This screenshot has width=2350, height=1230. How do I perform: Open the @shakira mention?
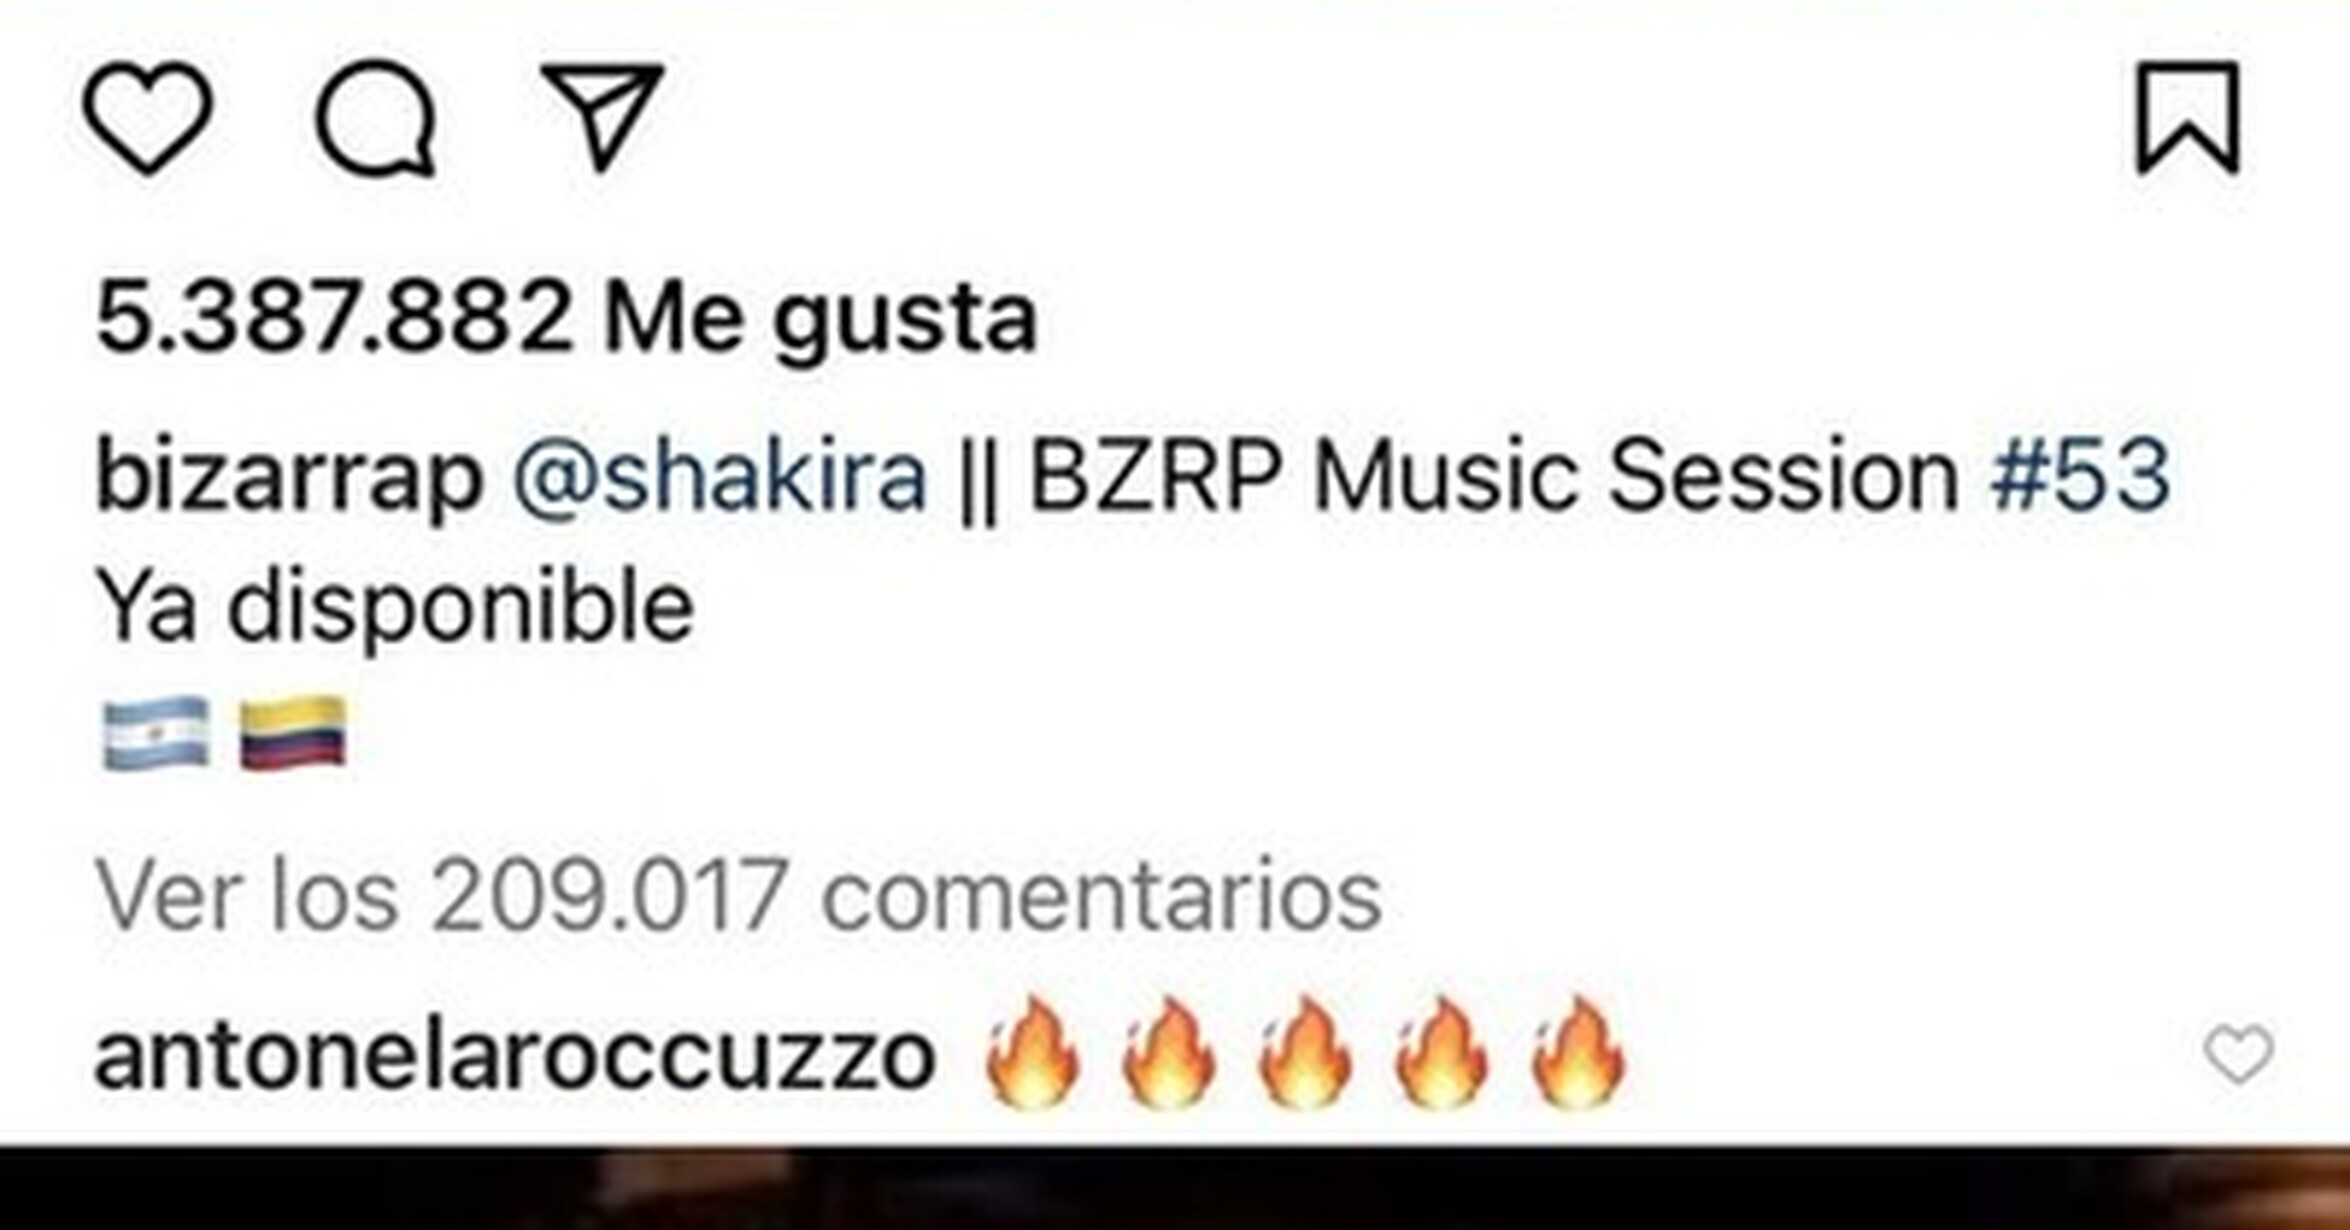pos(719,476)
